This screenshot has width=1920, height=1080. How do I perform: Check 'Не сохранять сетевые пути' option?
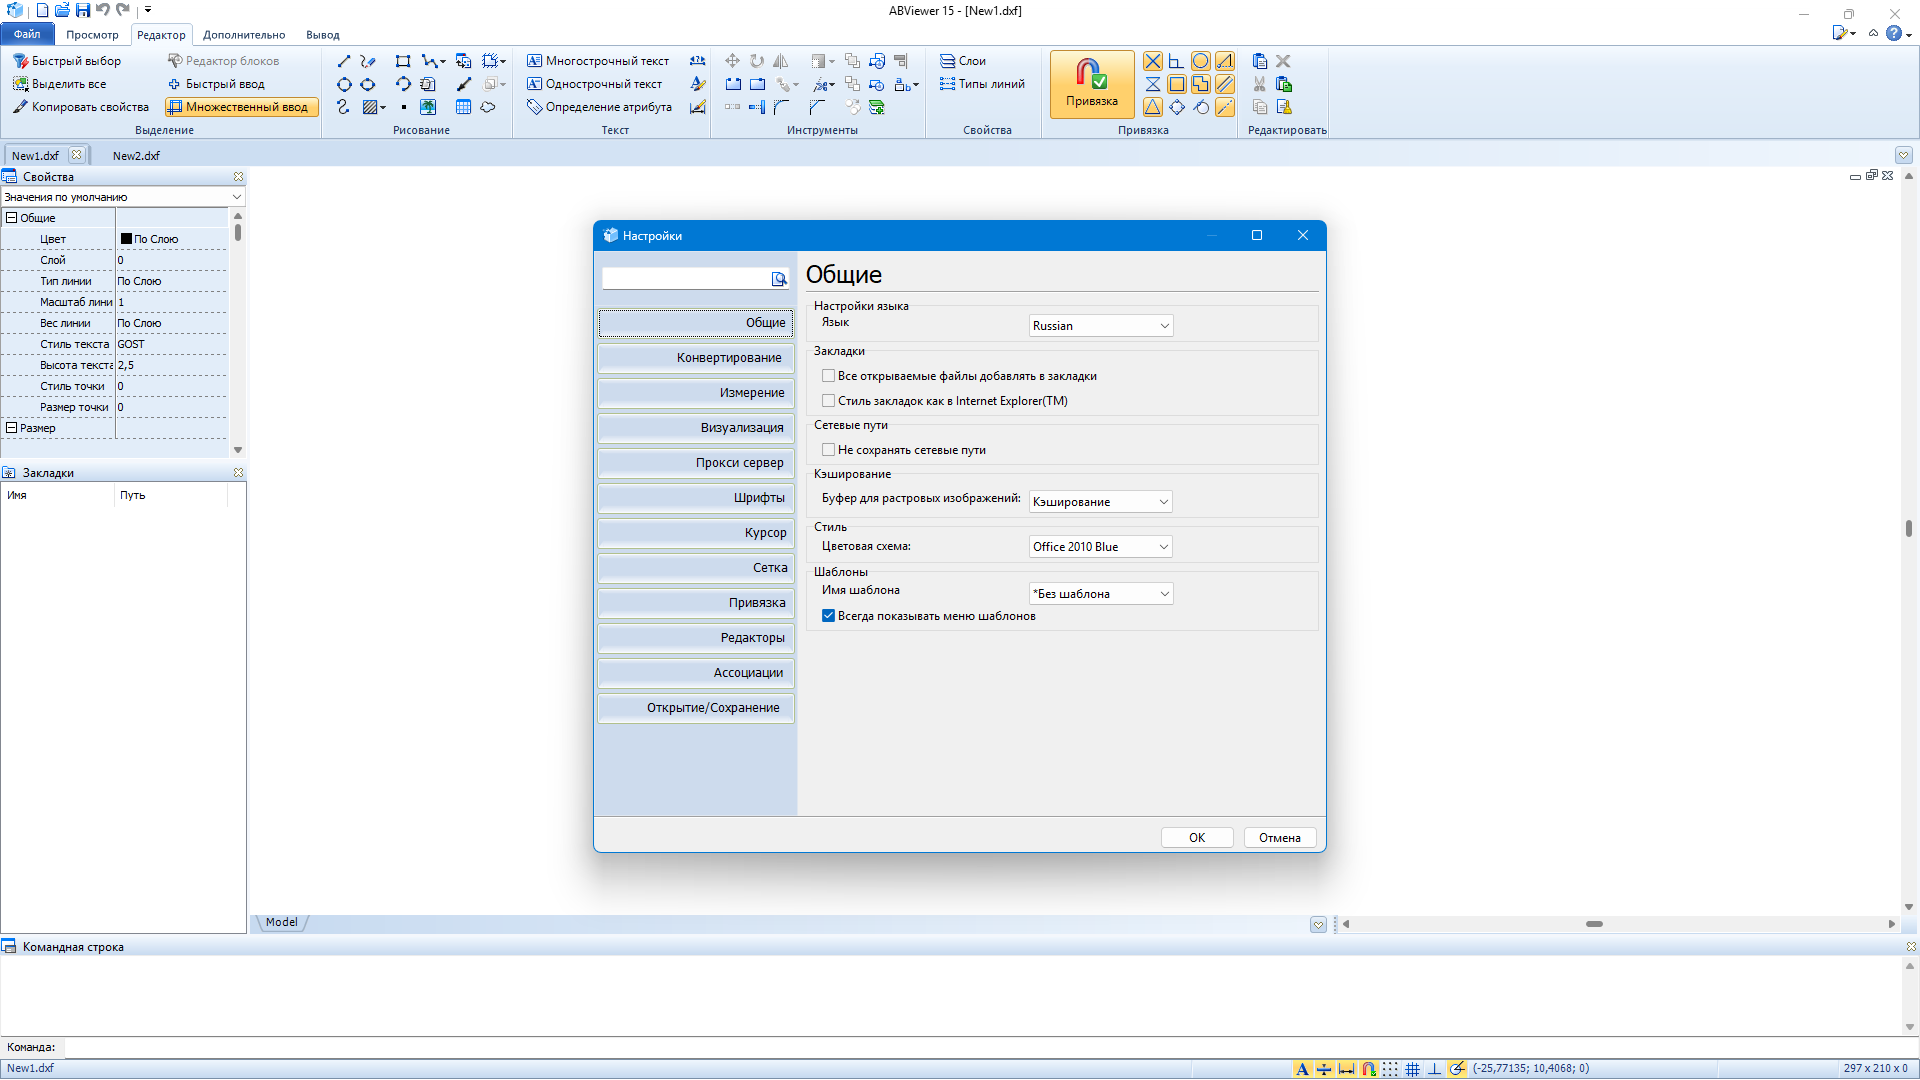click(x=828, y=450)
